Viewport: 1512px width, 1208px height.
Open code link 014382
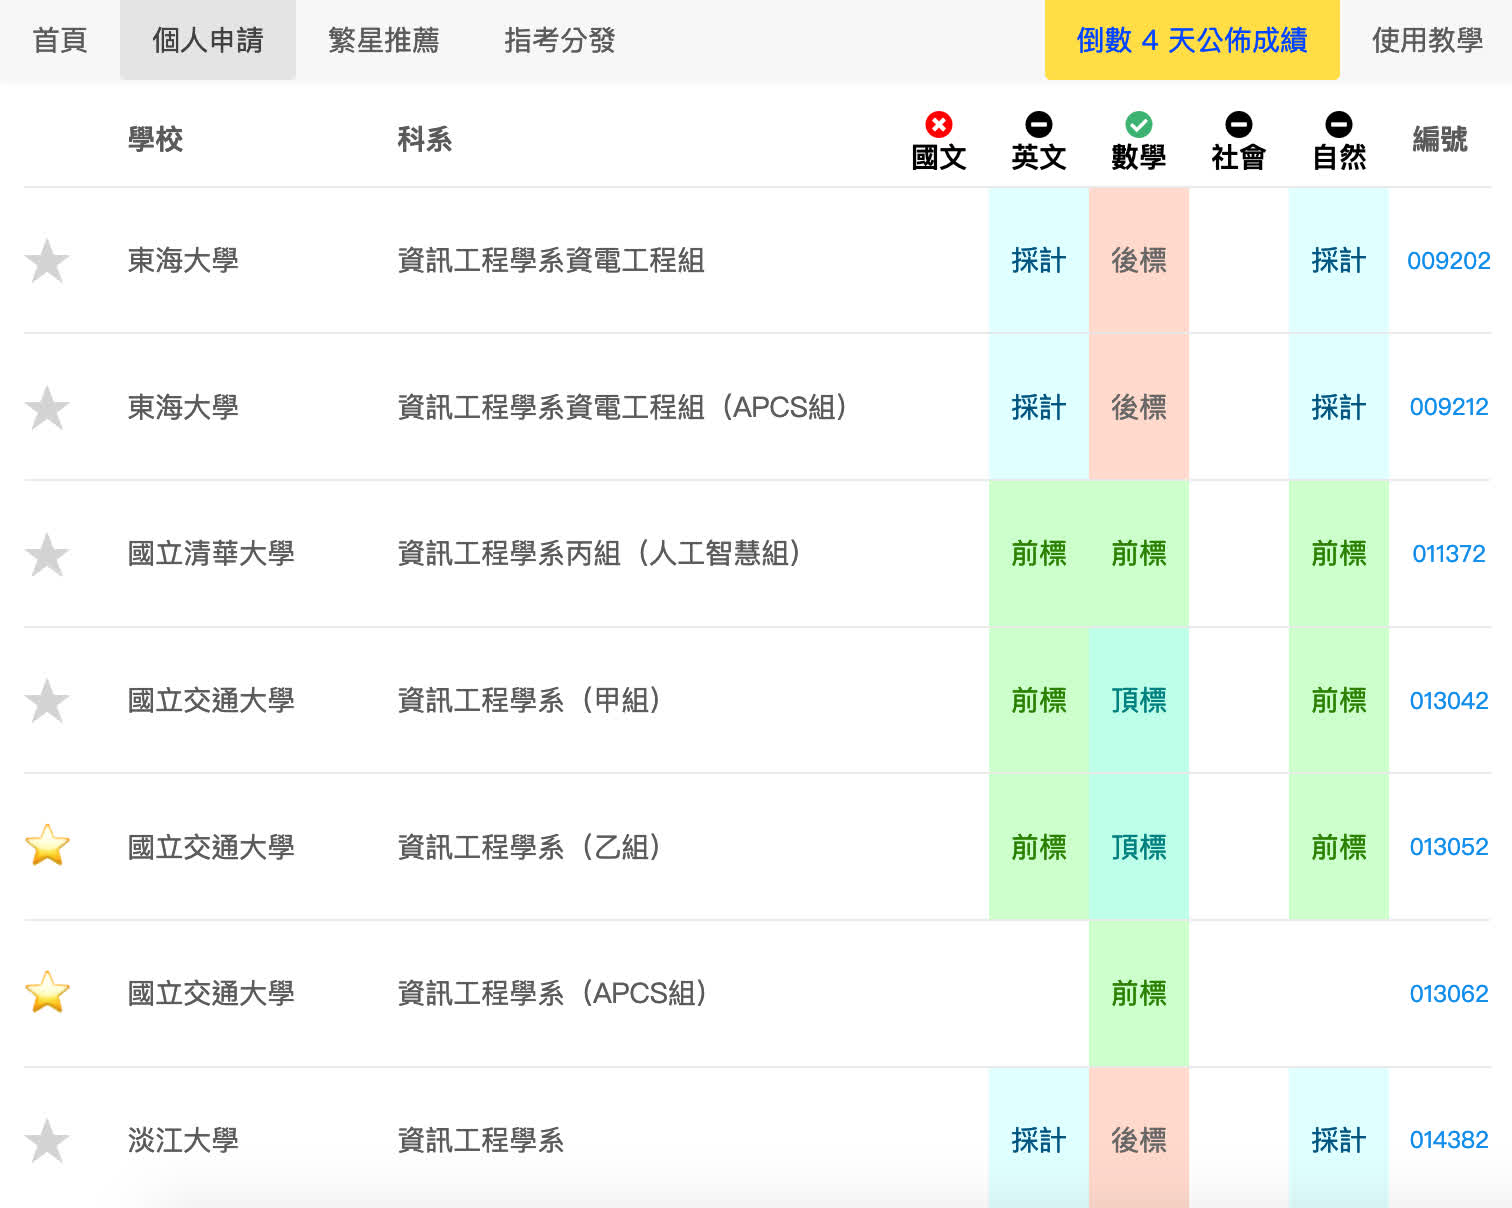pyautogui.click(x=1448, y=1140)
